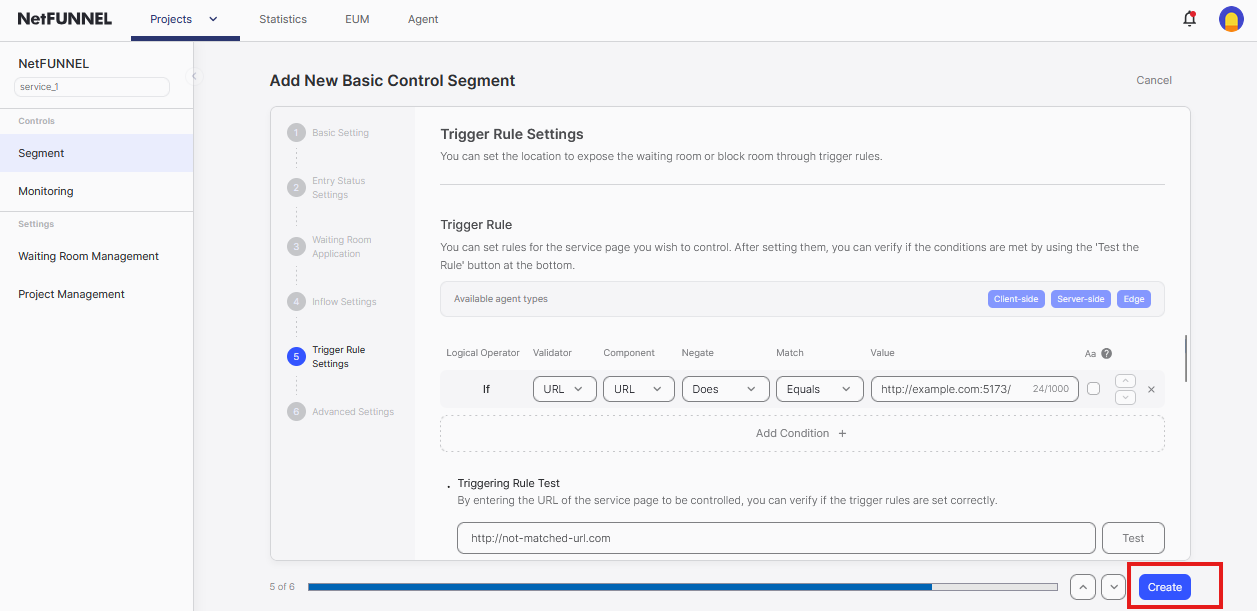This screenshot has width=1257, height=611.
Task: Remove the trigger condition with the X icon
Action: pos(1151,389)
